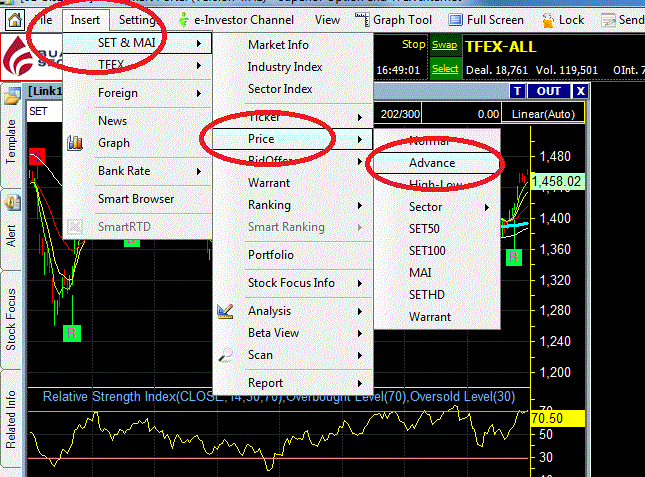This screenshot has width=645, height=477.
Task: Select the SET & MAI submenu
Action: pos(137,43)
